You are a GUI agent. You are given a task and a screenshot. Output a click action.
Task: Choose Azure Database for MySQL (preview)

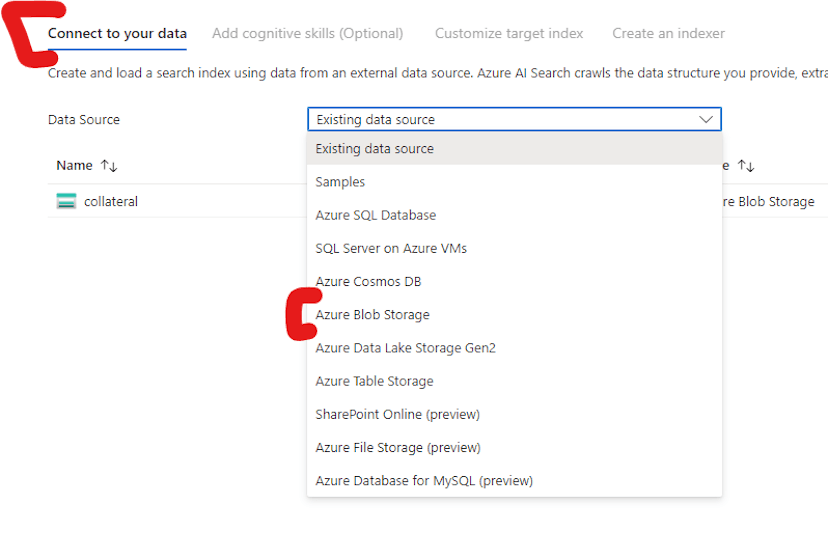coord(424,481)
